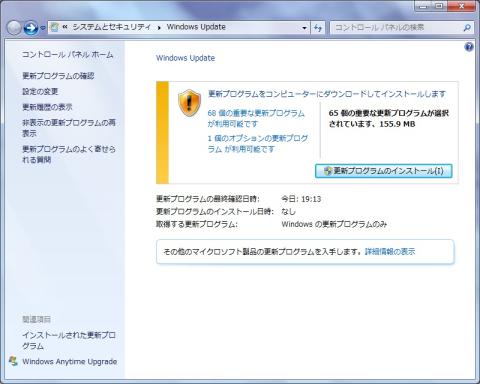Click the Control Panel icon in address bar
Image resolution: width=480 pixels, height=384 pixels.
tap(55, 27)
